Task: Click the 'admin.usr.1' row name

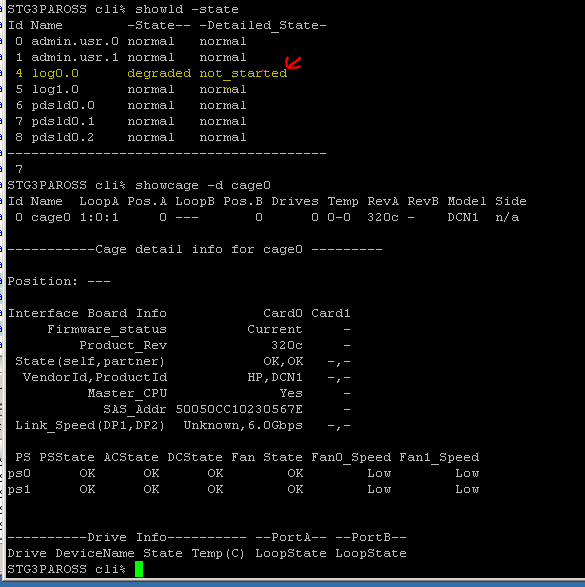Action: pyautogui.click(x=75, y=57)
